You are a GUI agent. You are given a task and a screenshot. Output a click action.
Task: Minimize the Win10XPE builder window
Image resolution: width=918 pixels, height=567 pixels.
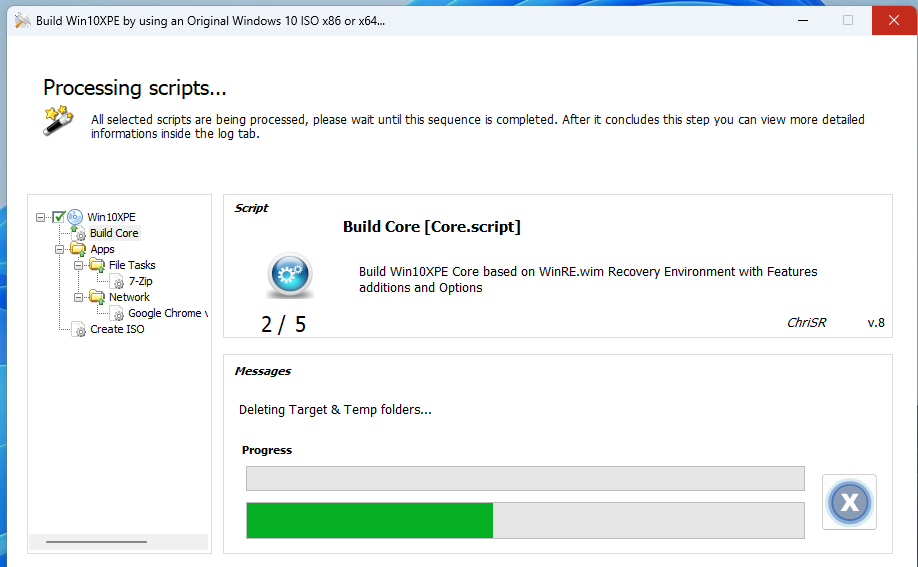803,21
